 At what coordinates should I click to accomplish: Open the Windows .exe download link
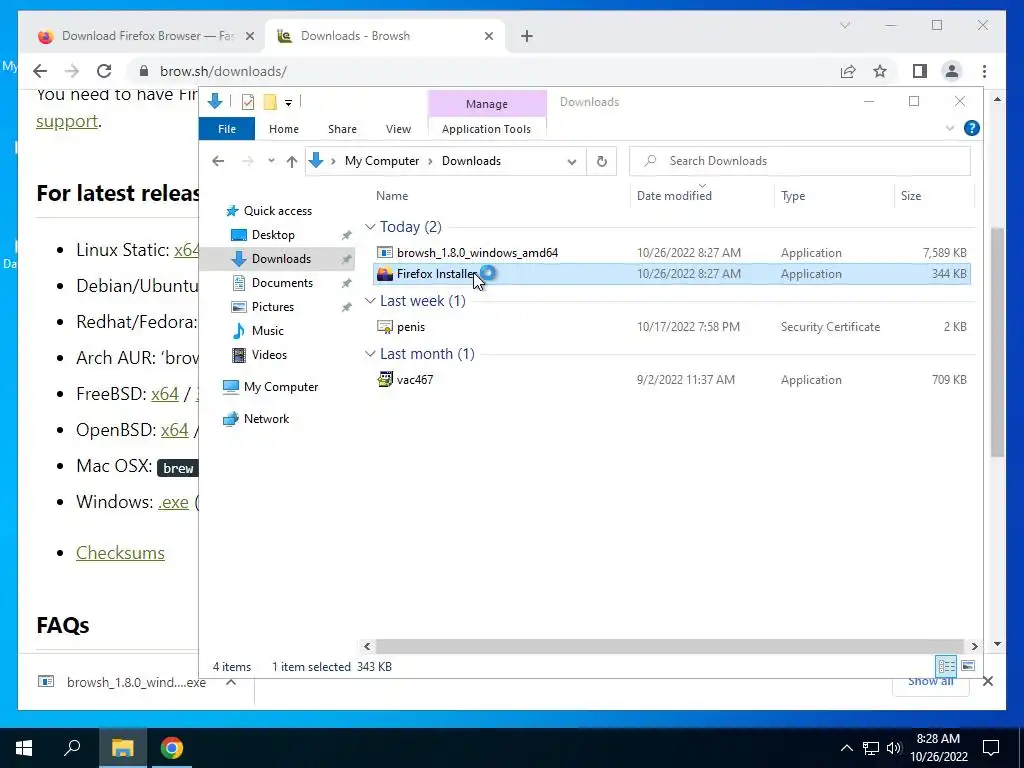[x=173, y=502]
